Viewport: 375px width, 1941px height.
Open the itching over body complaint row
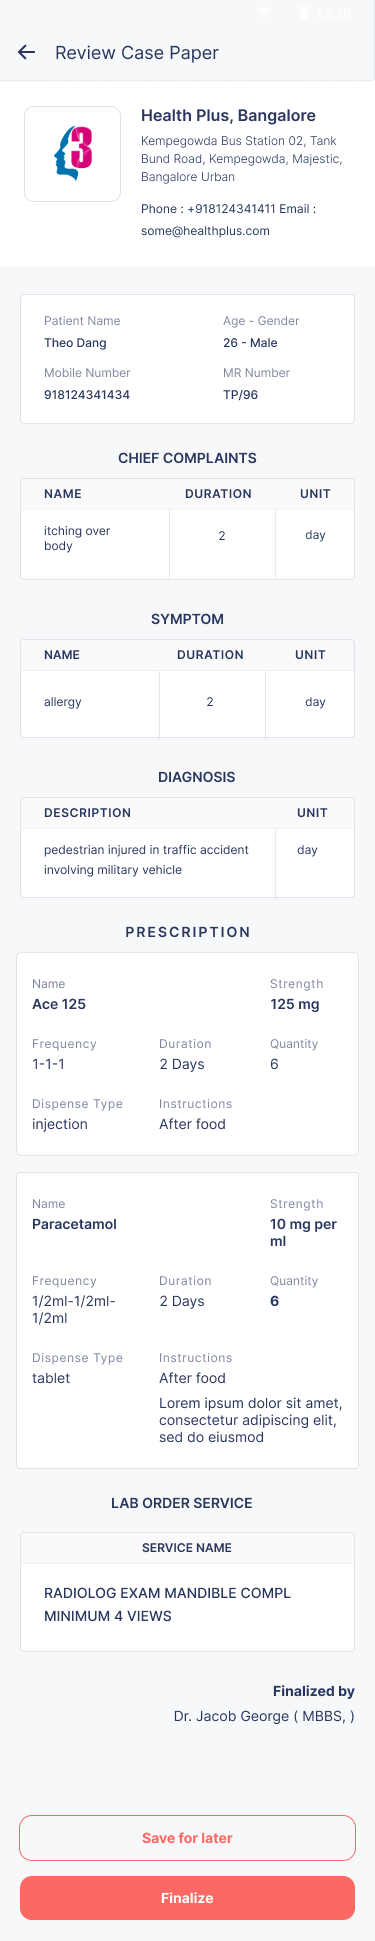[187, 544]
